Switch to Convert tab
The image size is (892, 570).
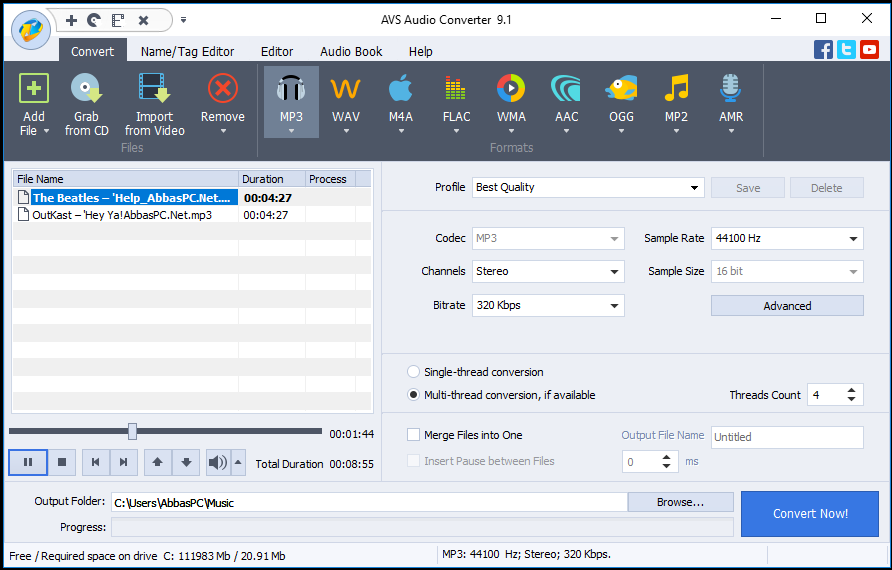click(x=92, y=51)
